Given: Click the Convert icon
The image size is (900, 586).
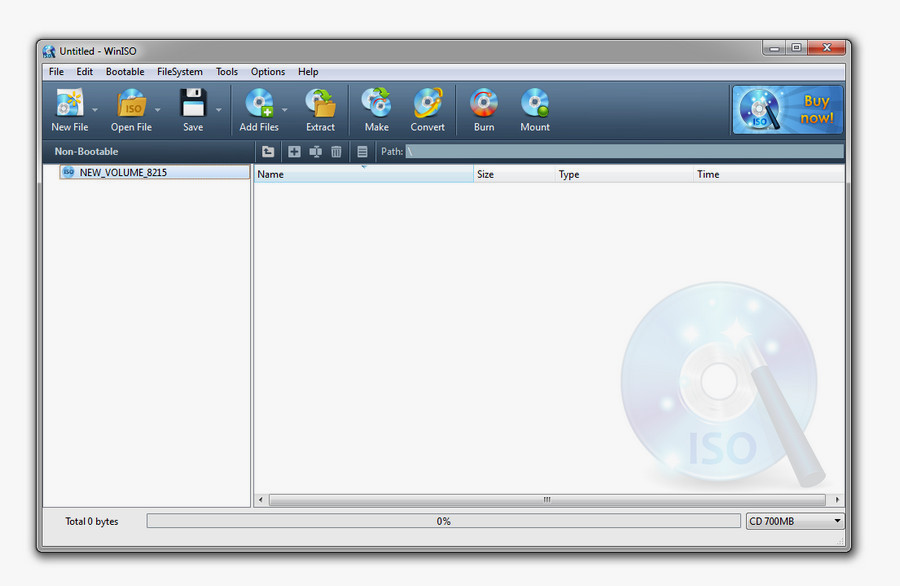Looking at the screenshot, I should [x=428, y=103].
